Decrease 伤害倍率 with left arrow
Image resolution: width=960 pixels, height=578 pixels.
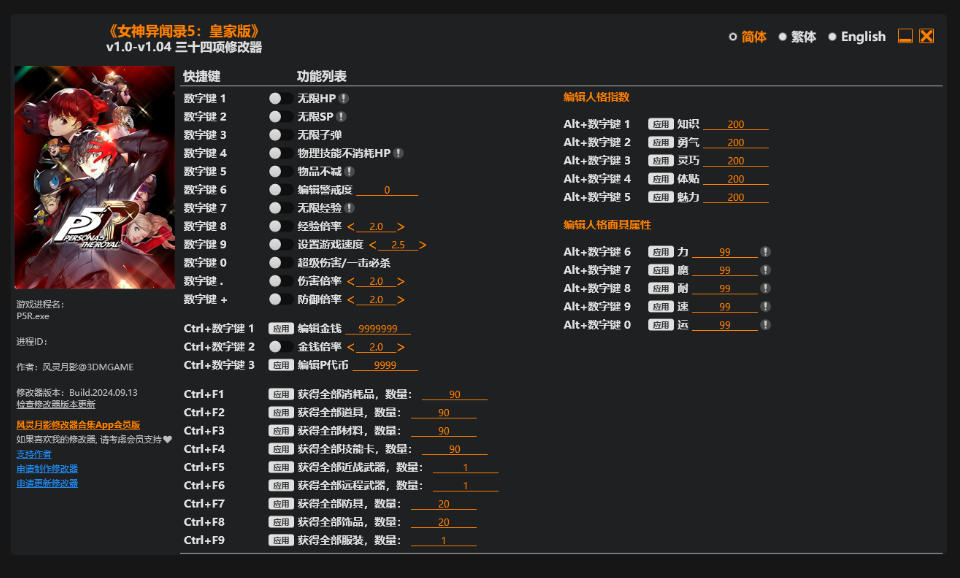click(351, 281)
